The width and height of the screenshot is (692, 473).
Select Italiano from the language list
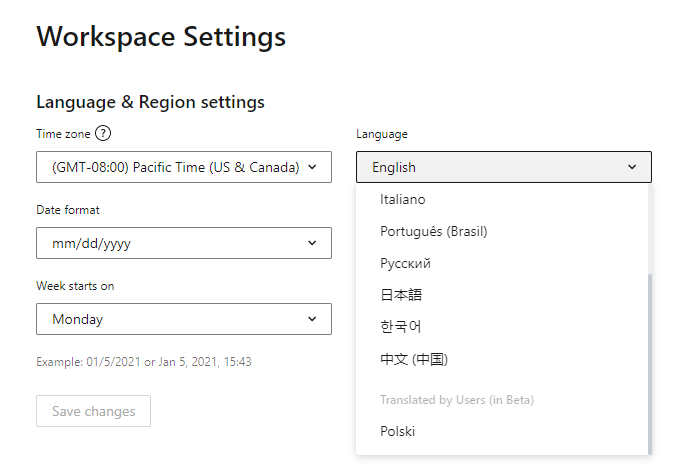click(403, 199)
